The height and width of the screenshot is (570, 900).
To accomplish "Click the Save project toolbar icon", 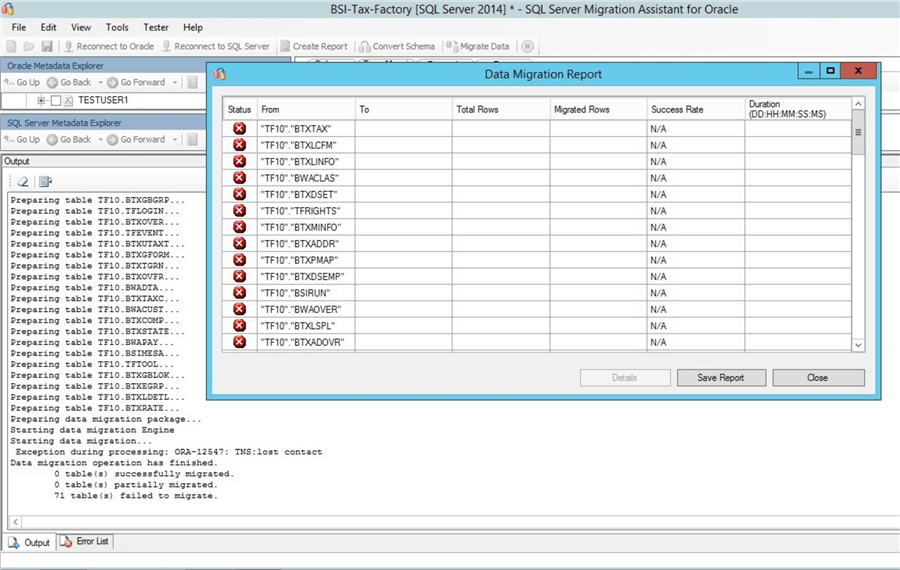I will tap(47, 46).
